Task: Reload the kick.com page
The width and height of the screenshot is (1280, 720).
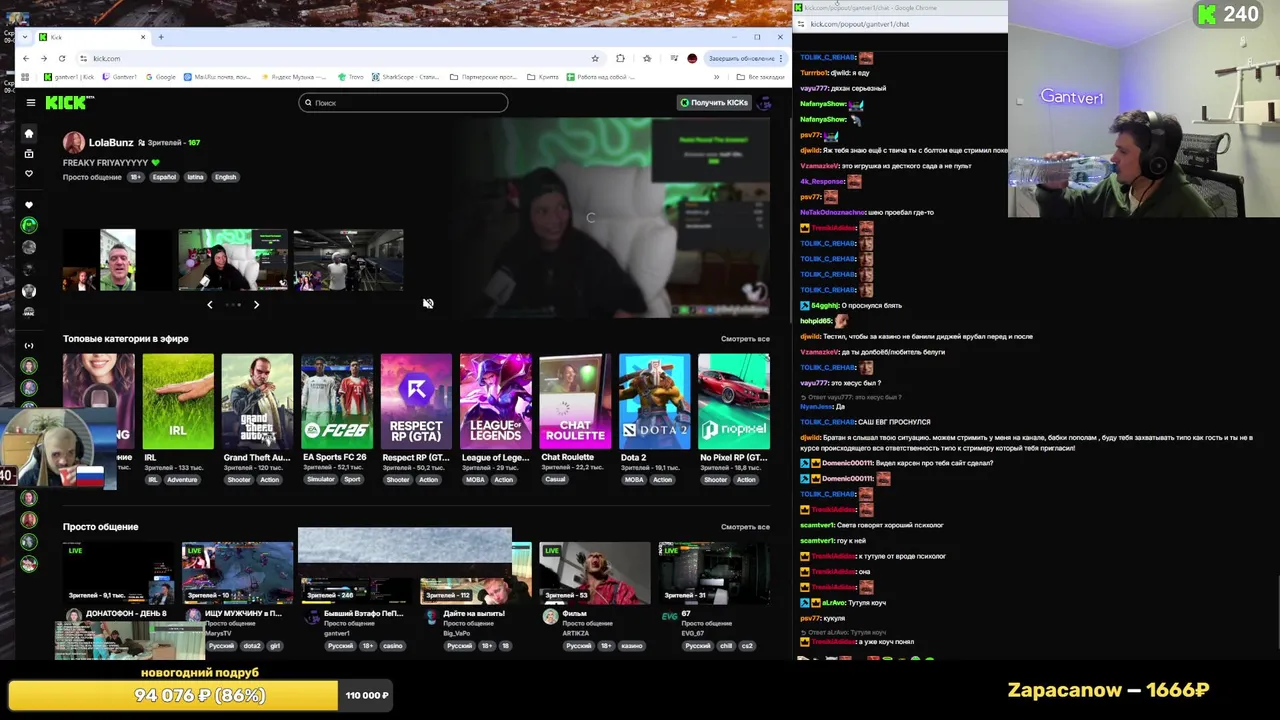Action: tap(62, 58)
